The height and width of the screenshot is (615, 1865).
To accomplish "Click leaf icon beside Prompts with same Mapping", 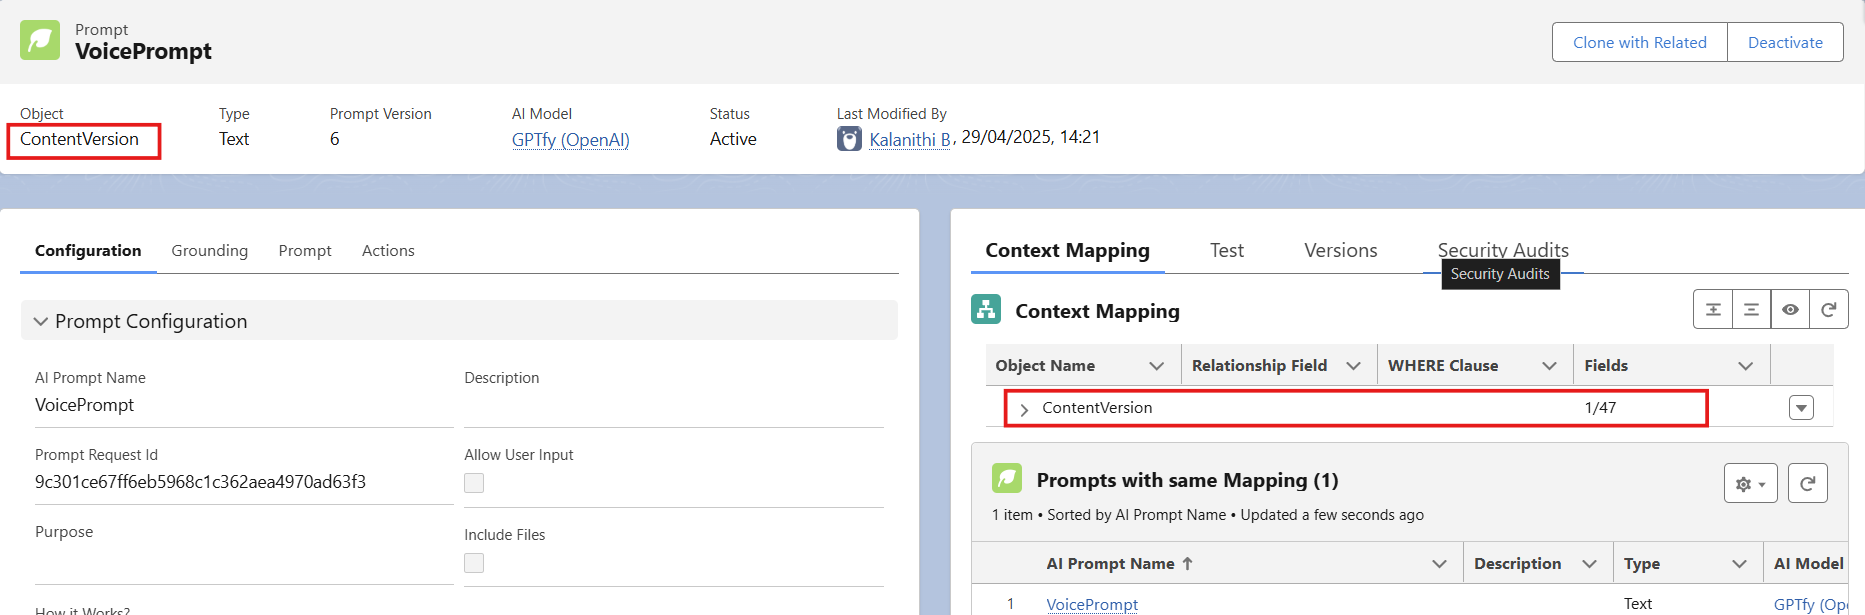I will tap(1007, 478).
